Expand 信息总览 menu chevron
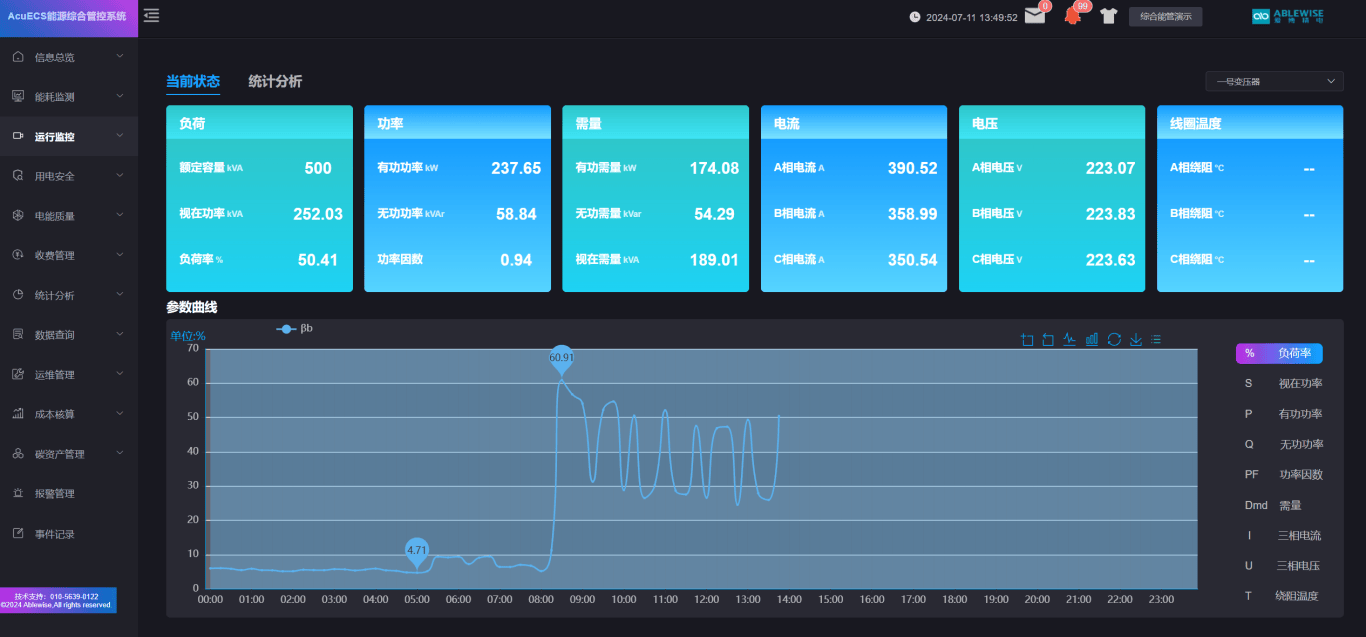 click(x=120, y=56)
